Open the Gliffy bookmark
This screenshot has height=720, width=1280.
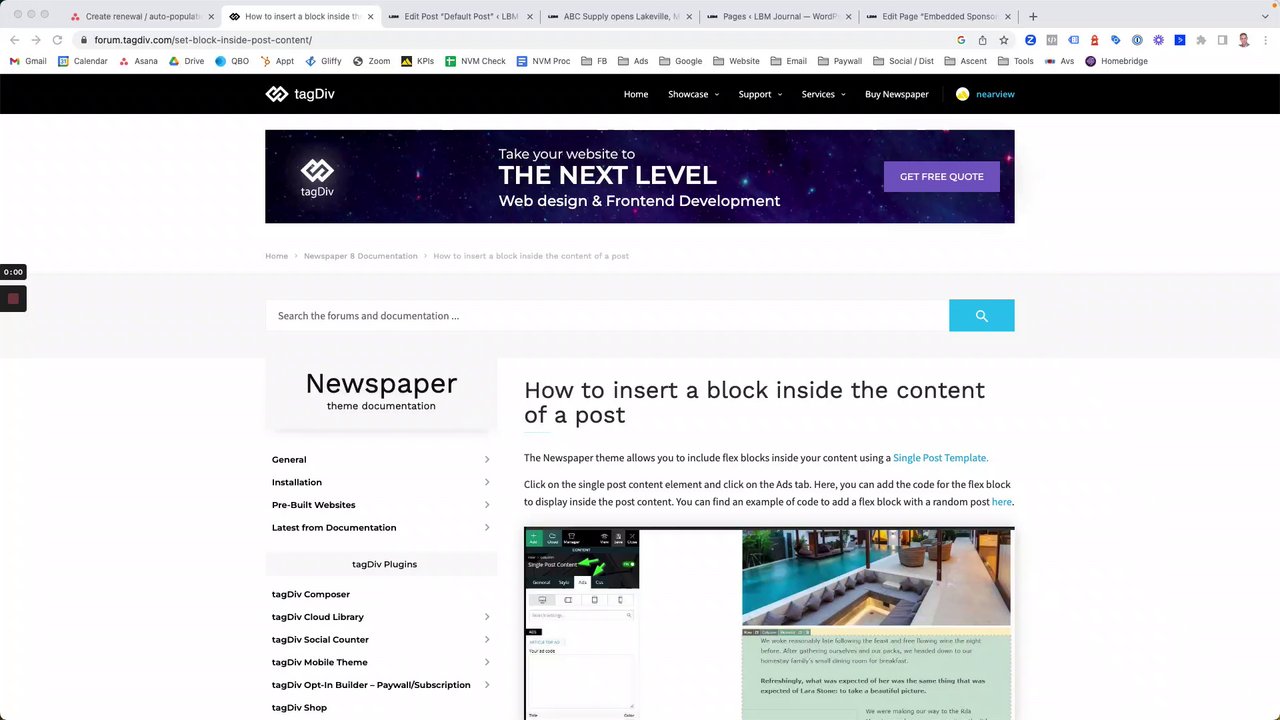323,61
